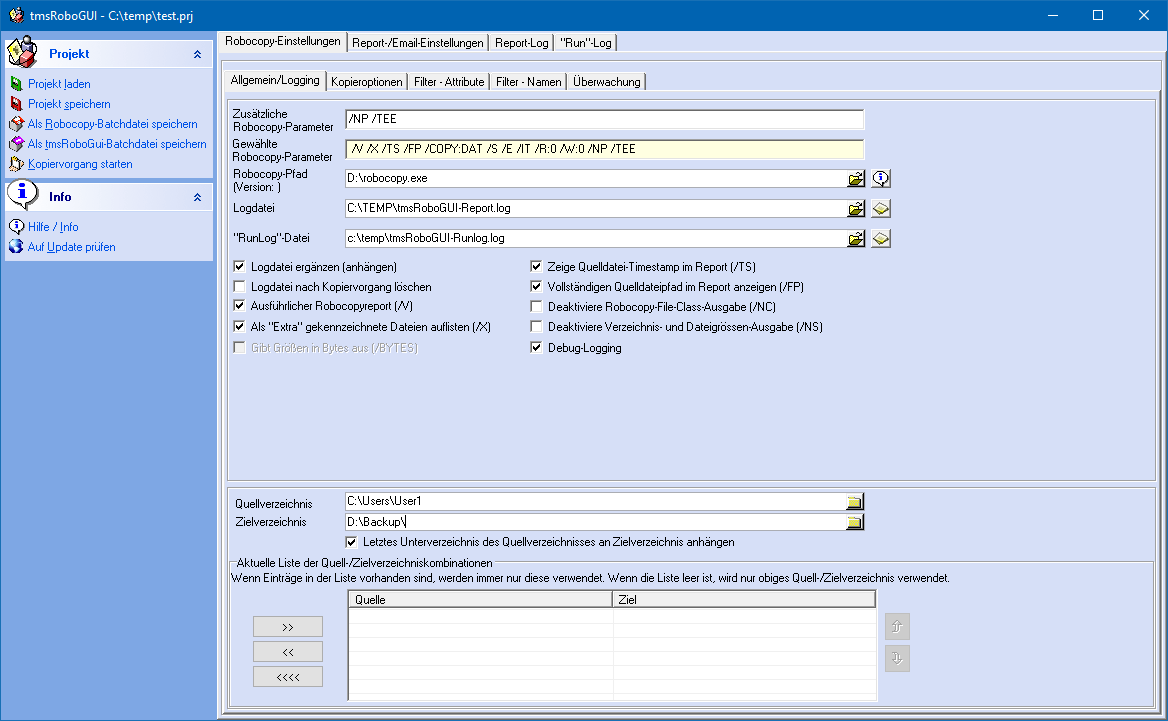
Task: Open the Überwachung tab
Action: coord(607,82)
